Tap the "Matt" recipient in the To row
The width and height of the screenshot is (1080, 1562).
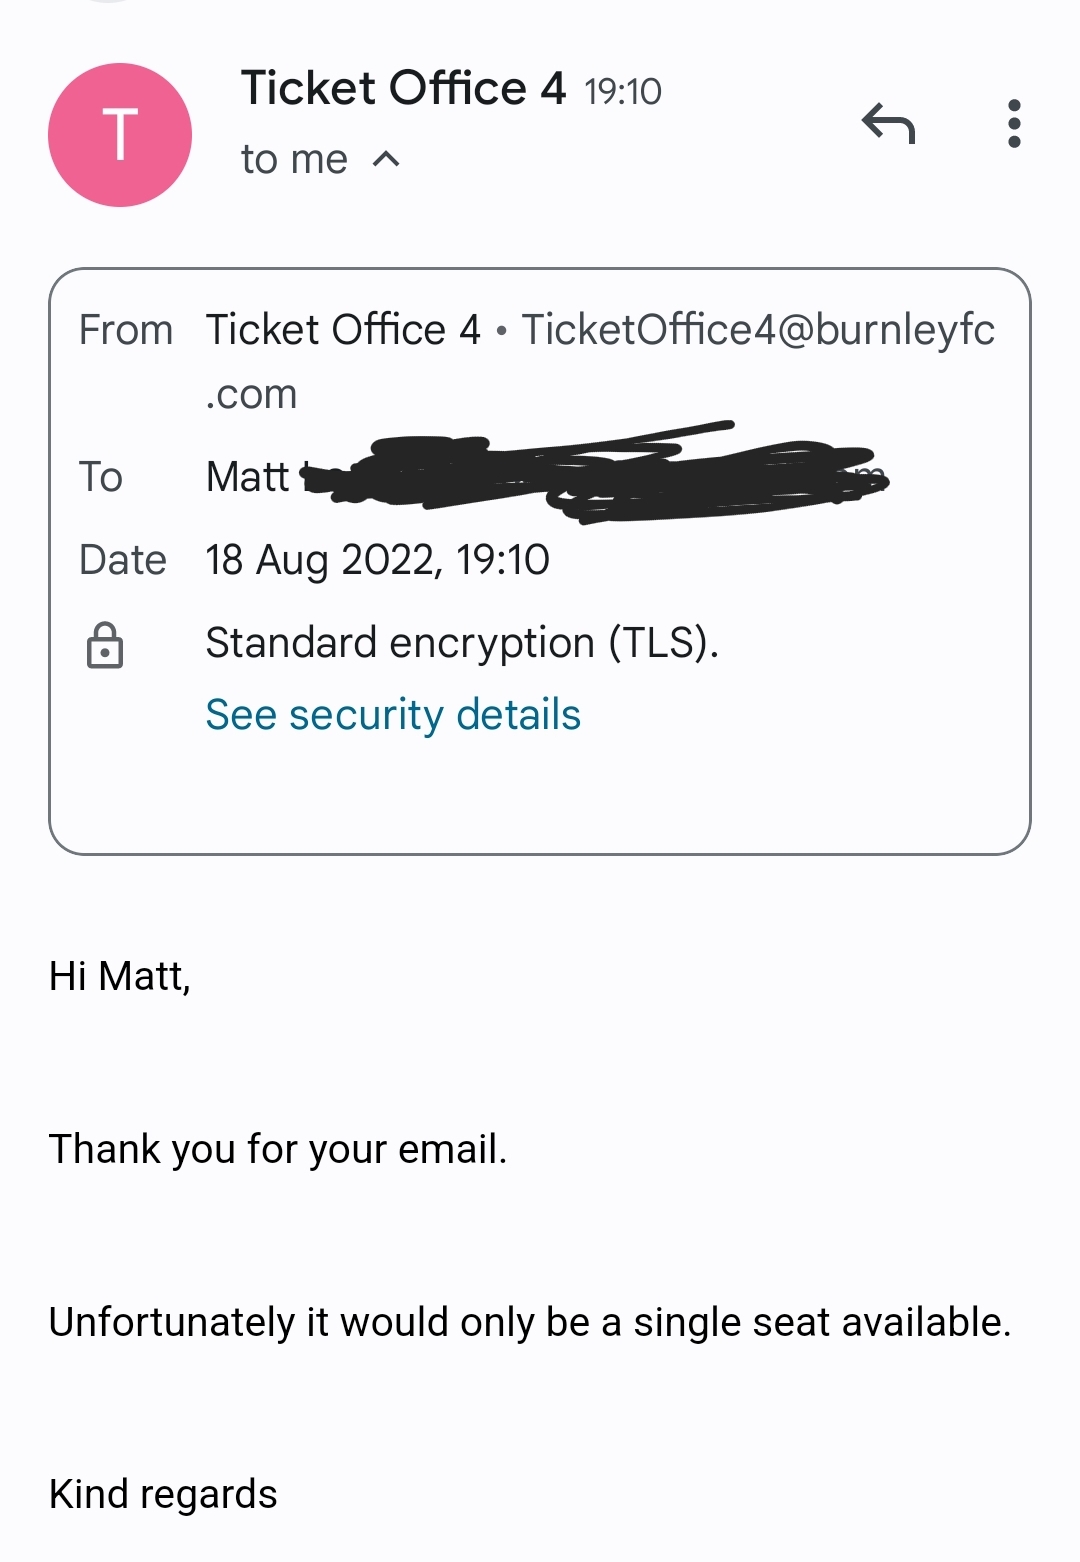[x=247, y=477]
